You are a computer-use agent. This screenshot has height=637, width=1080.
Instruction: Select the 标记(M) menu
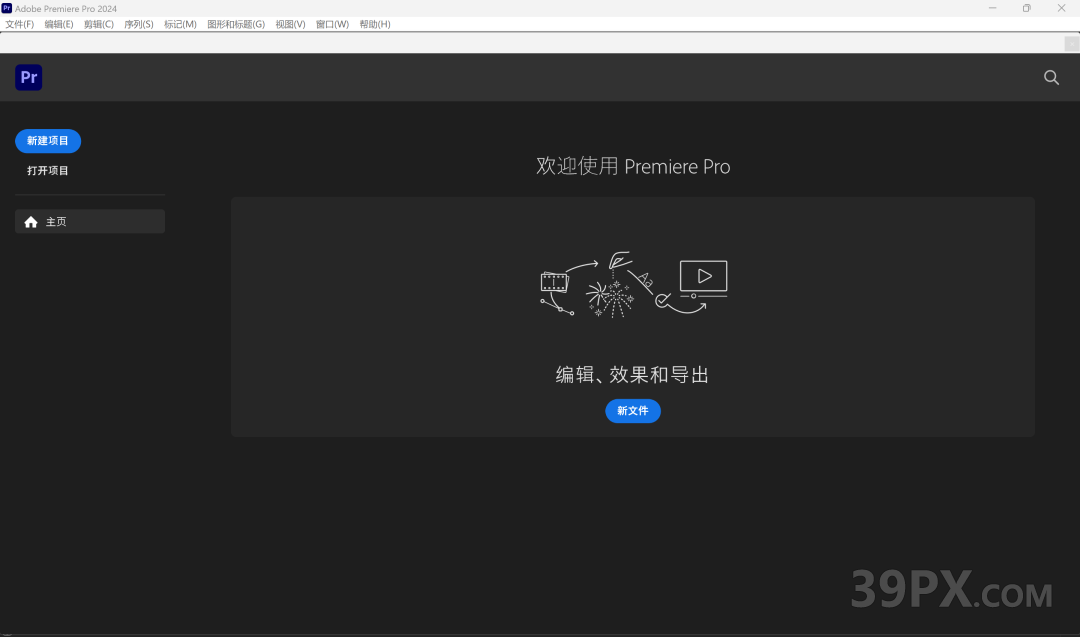pyautogui.click(x=180, y=24)
